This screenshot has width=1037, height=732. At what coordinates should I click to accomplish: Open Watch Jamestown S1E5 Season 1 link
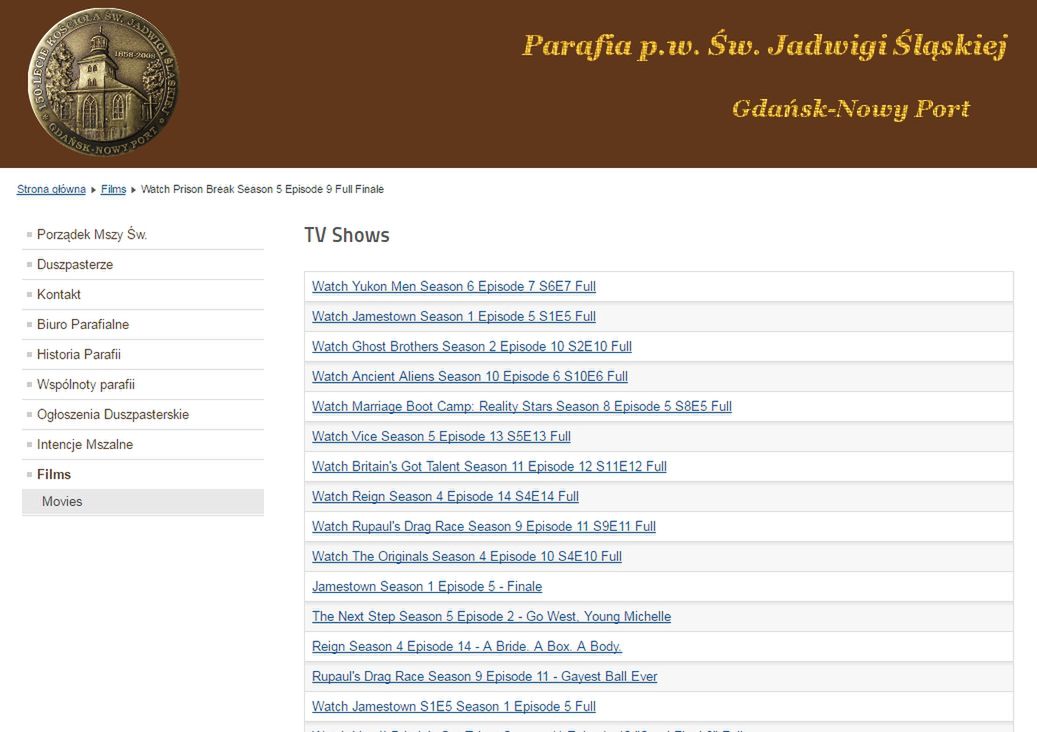454,706
